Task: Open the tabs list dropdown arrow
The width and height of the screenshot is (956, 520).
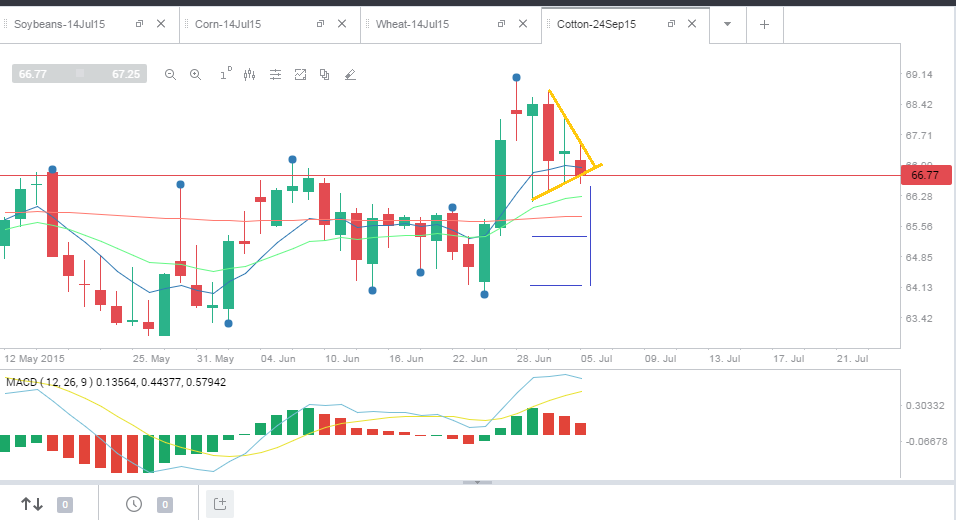Action: (727, 24)
